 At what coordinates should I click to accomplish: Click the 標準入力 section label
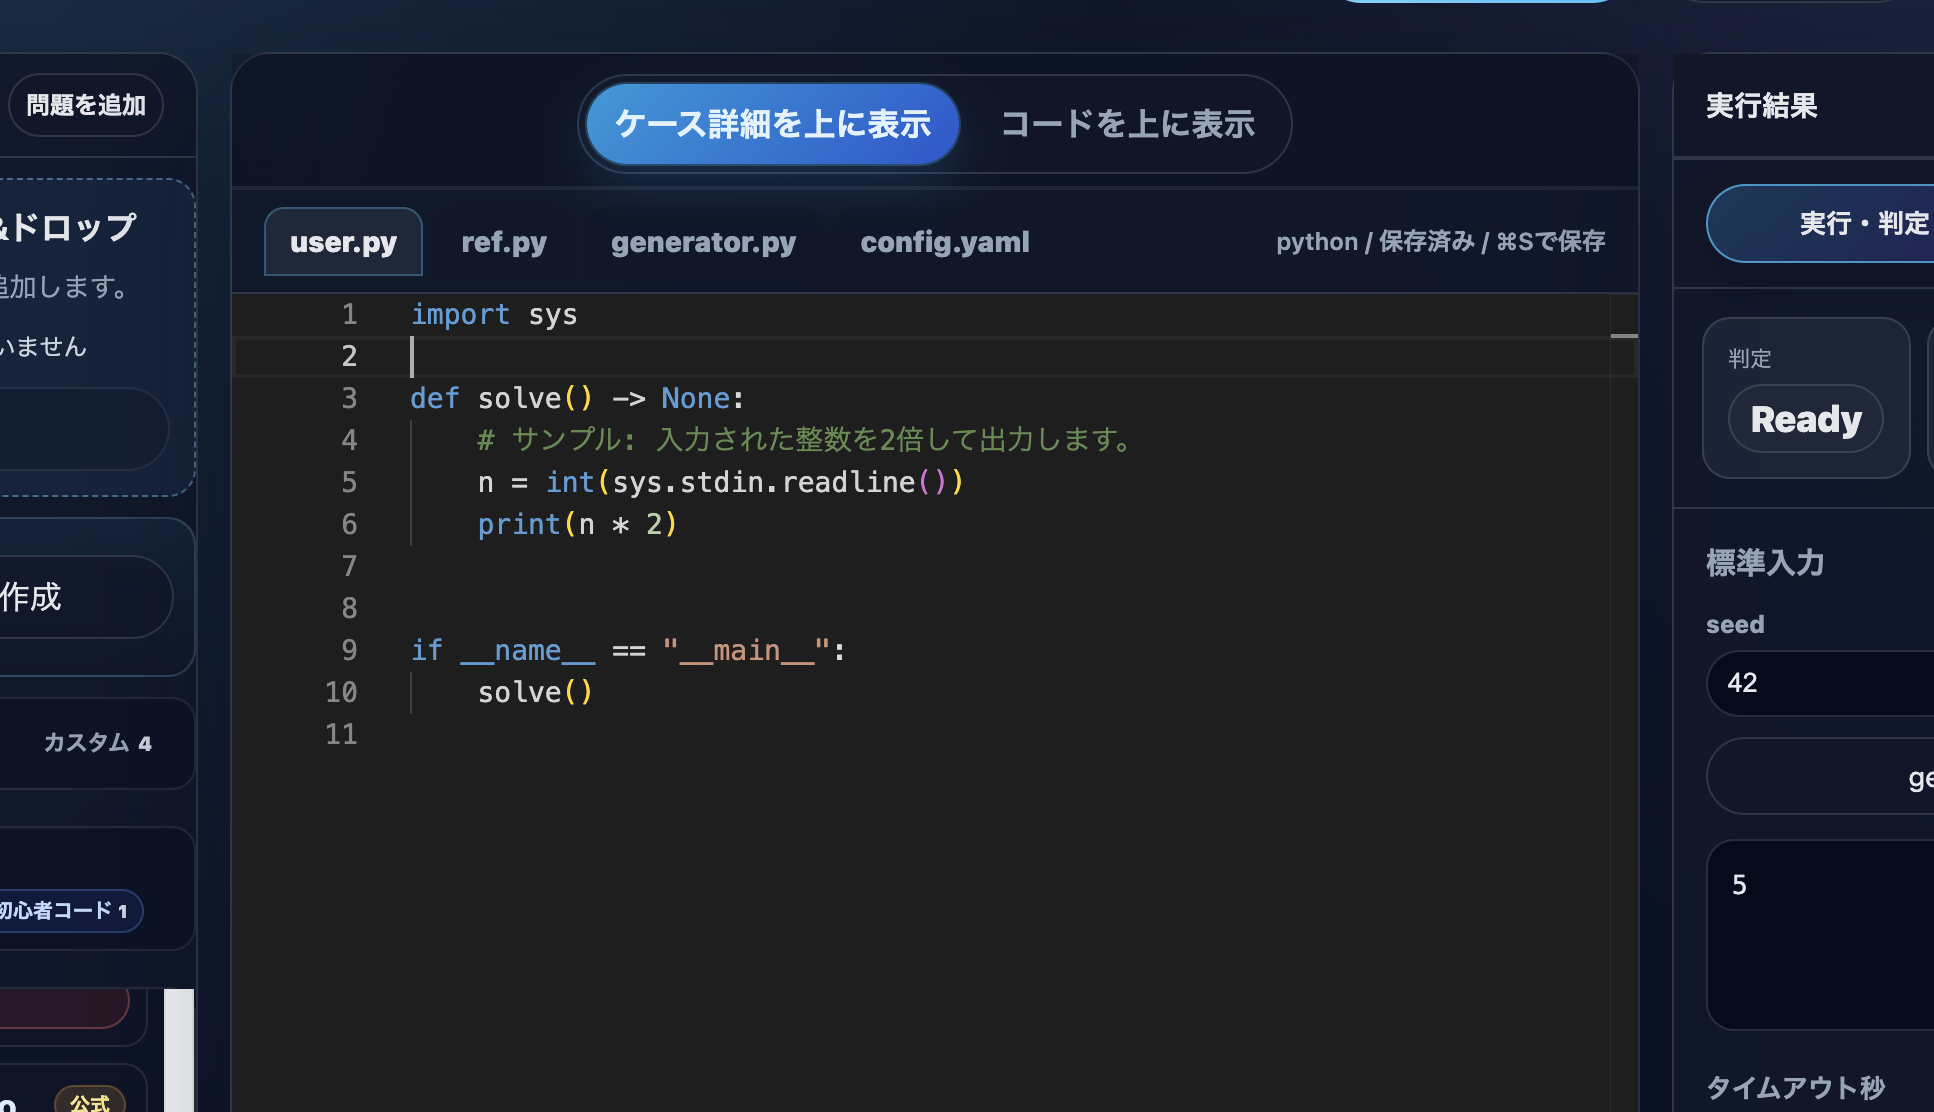(x=1765, y=563)
